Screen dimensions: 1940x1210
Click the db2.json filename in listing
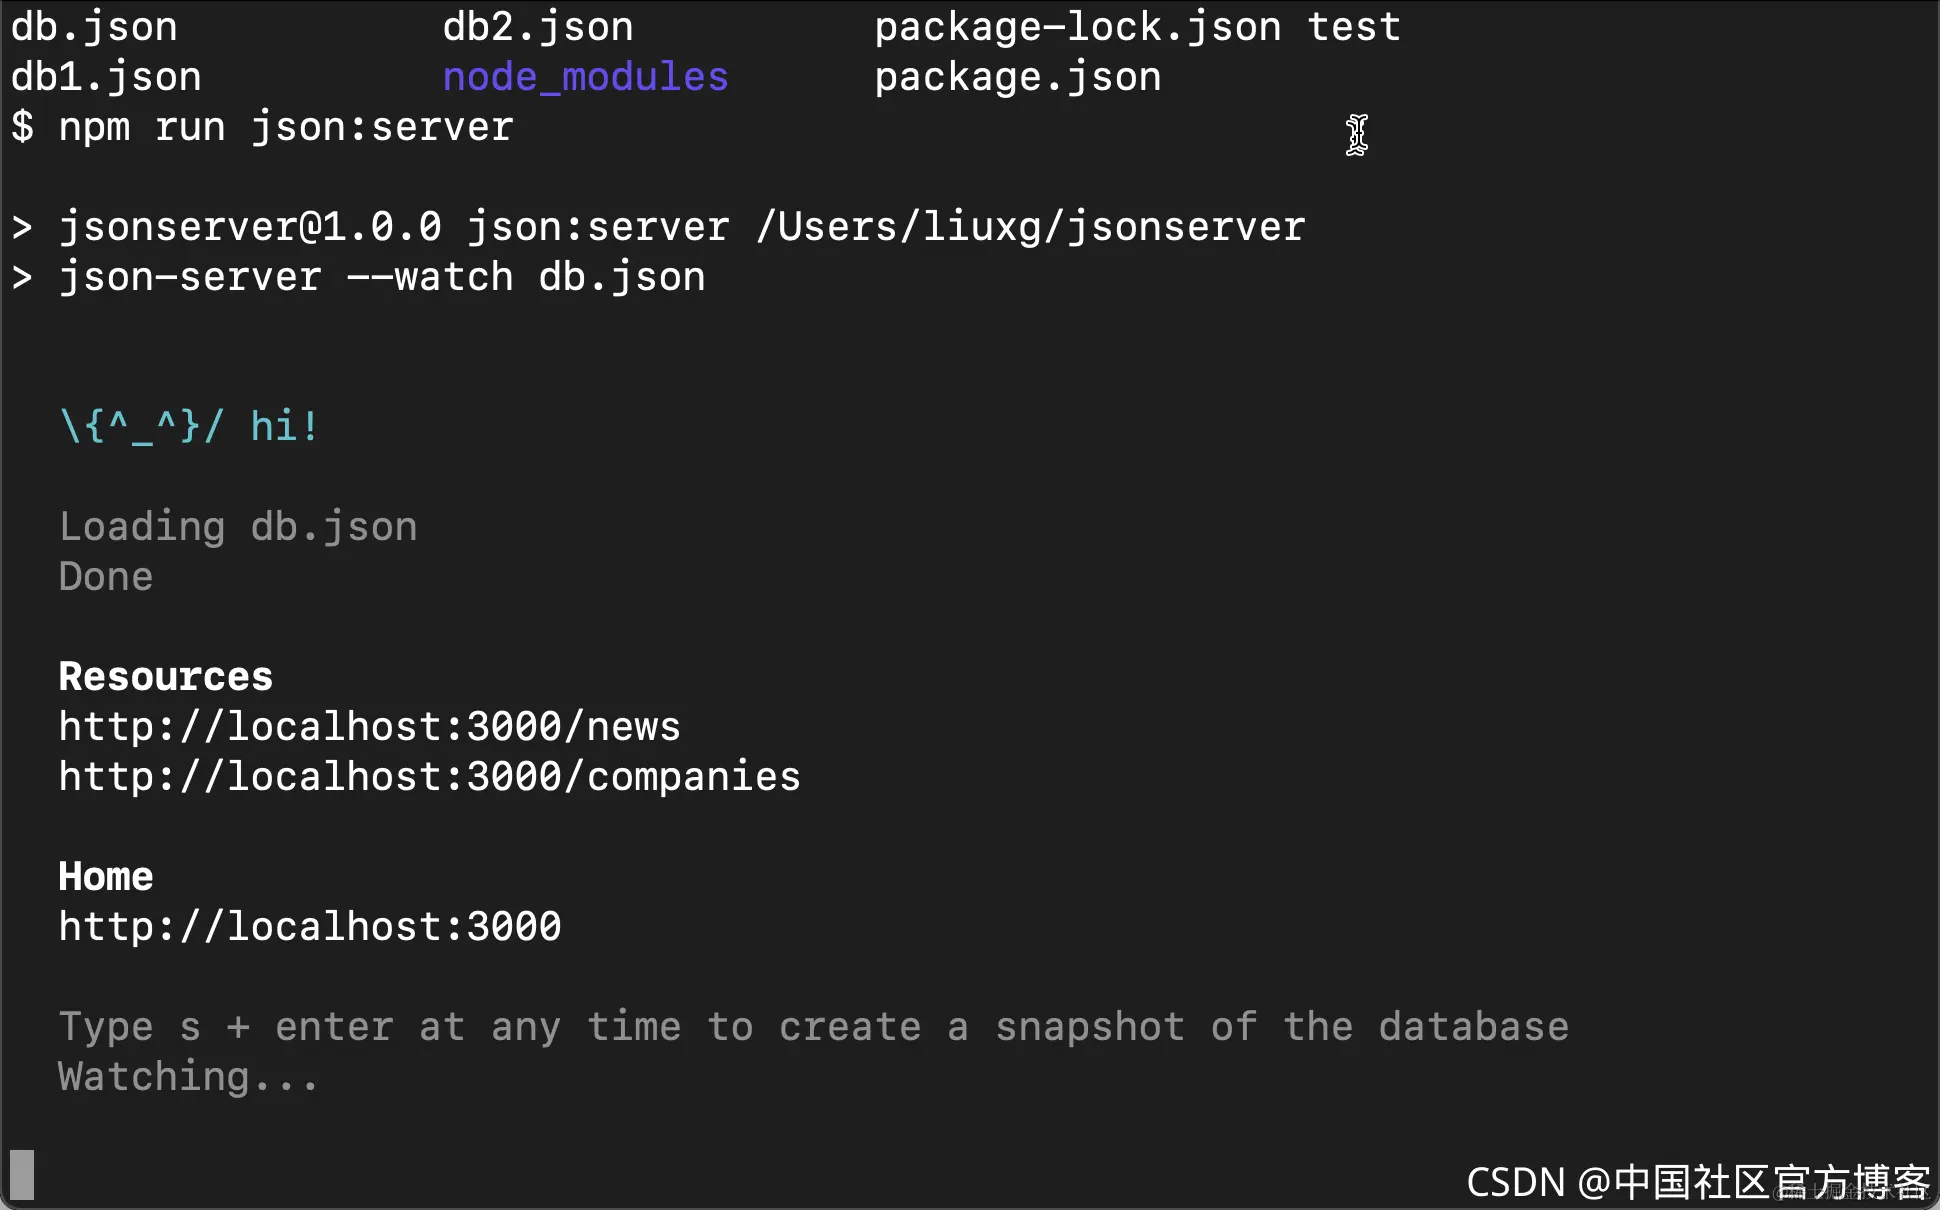pyautogui.click(x=538, y=27)
